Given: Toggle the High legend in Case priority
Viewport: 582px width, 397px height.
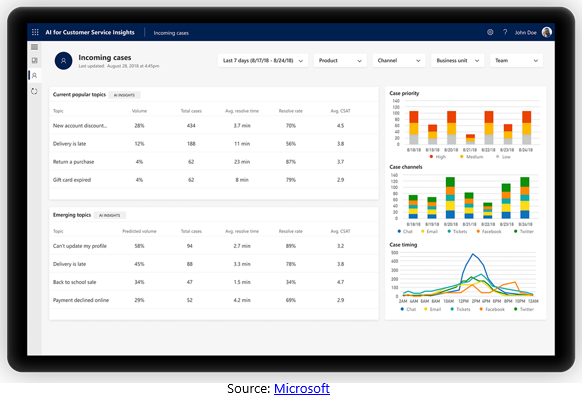Looking at the screenshot, I should click(438, 157).
